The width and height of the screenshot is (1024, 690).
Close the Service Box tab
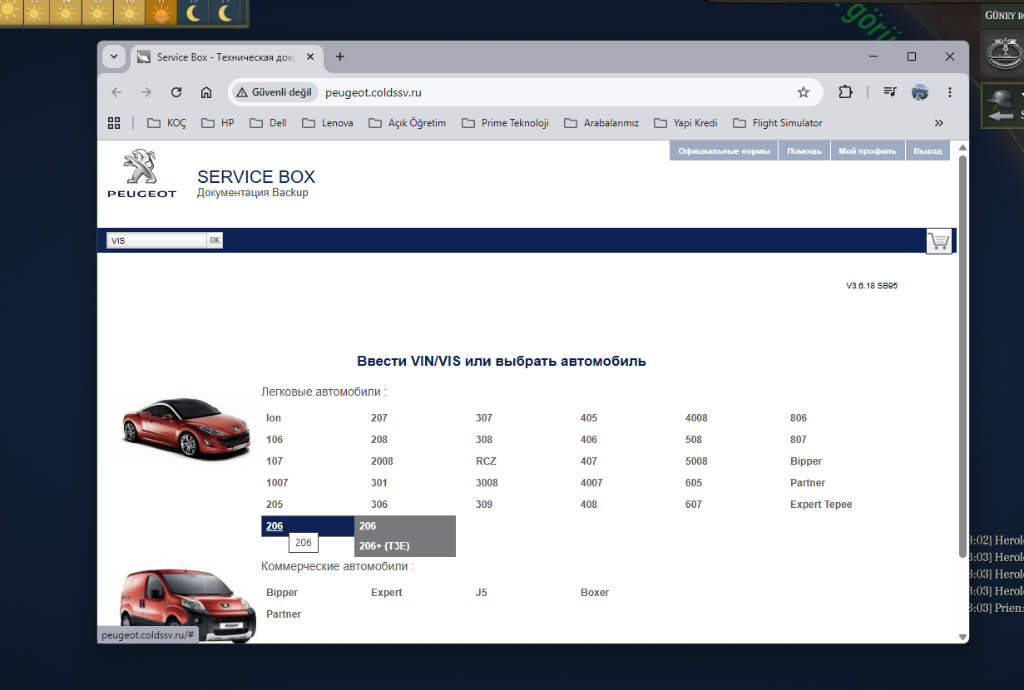[x=310, y=57]
